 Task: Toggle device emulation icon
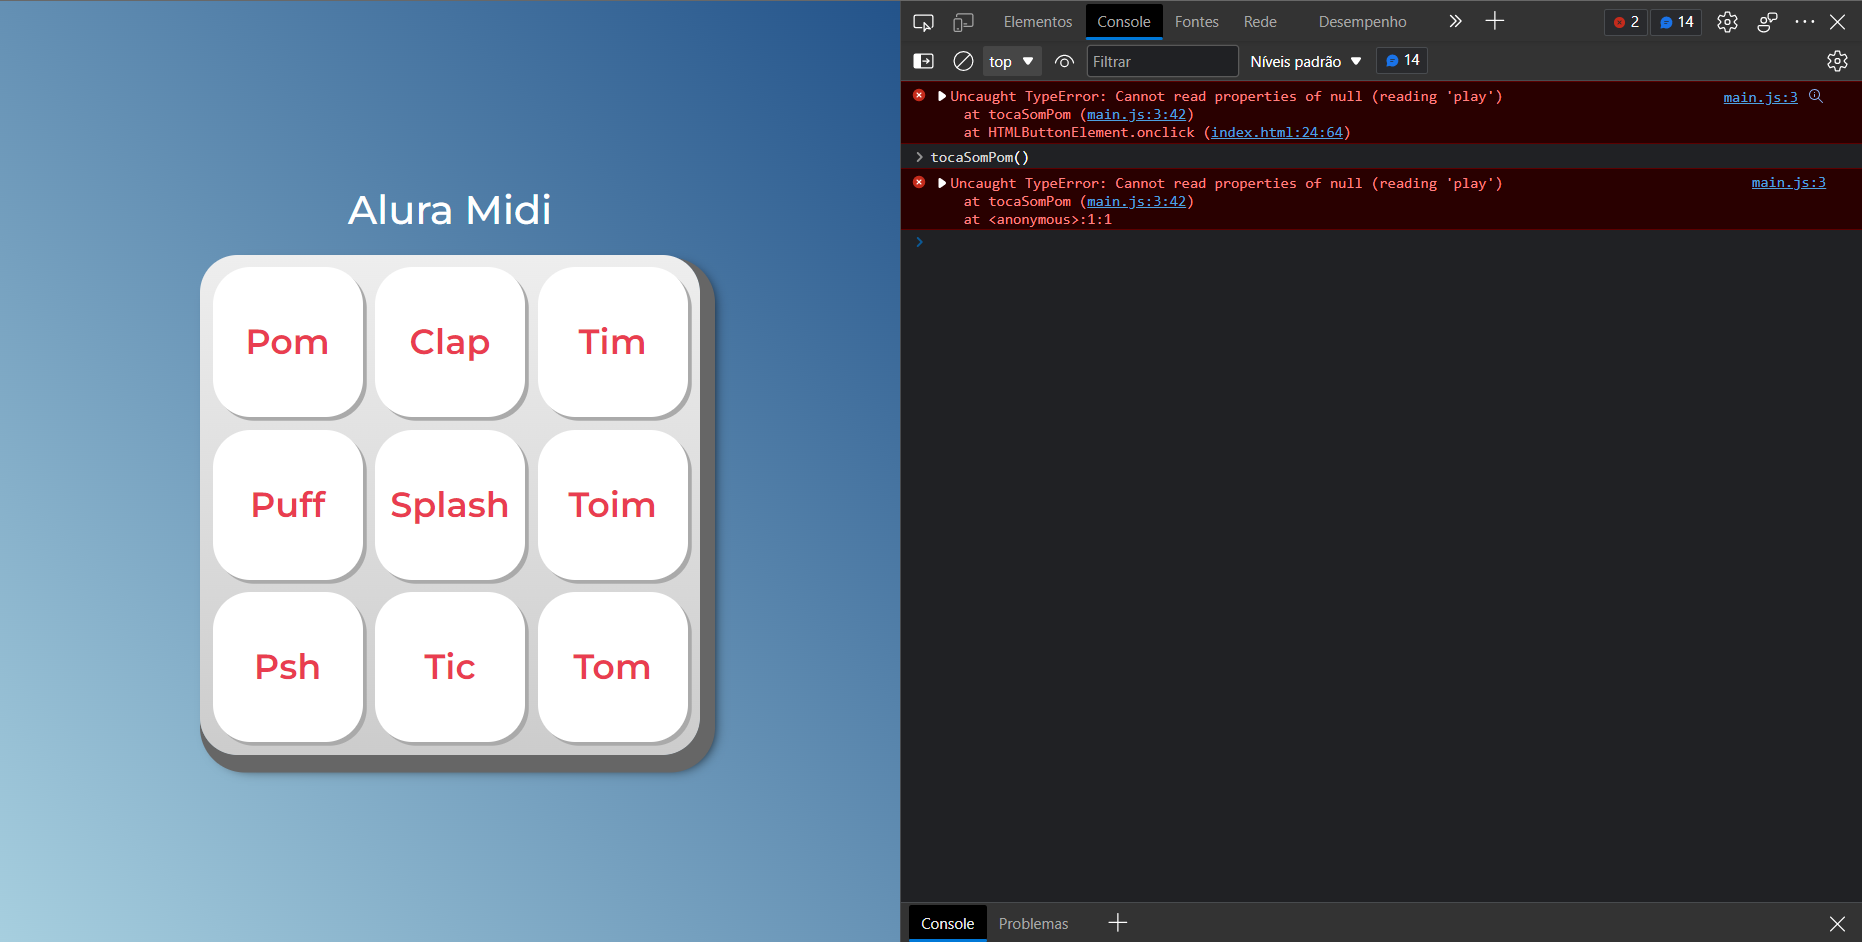pyautogui.click(x=963, y=22)
